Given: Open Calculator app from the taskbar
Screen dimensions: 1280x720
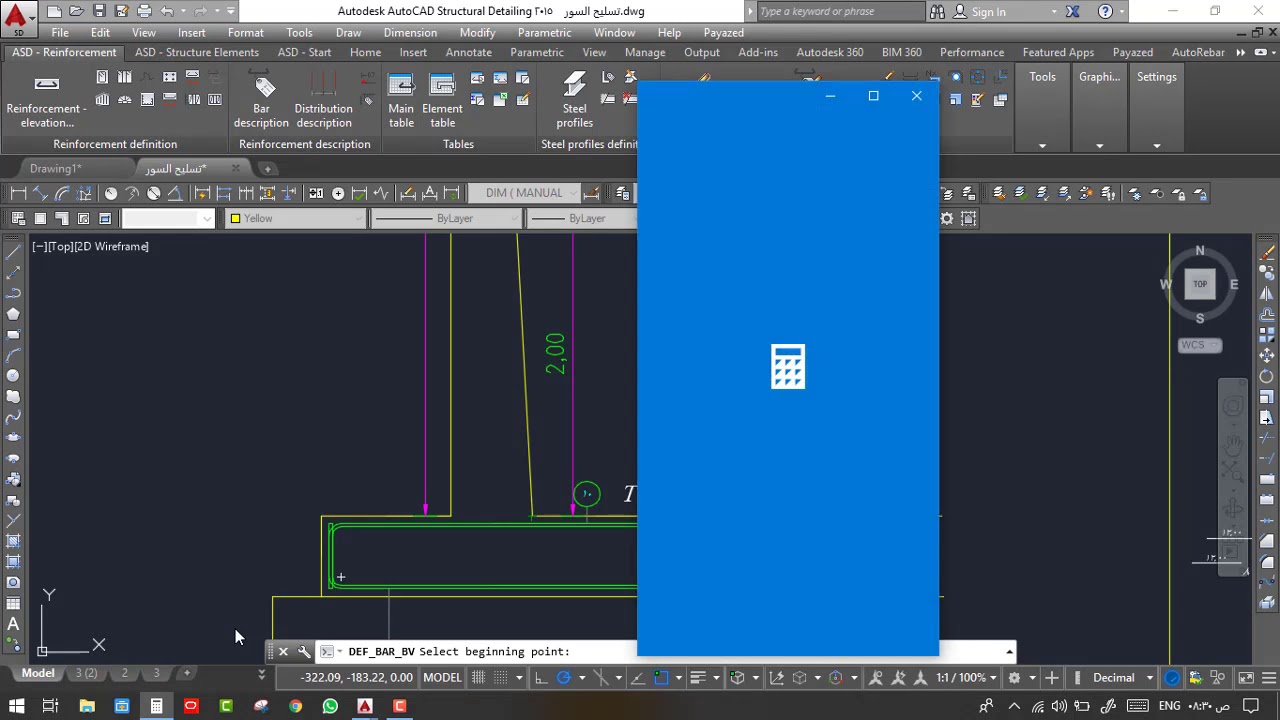Looking at the screenshot, I should pos(156,706).
